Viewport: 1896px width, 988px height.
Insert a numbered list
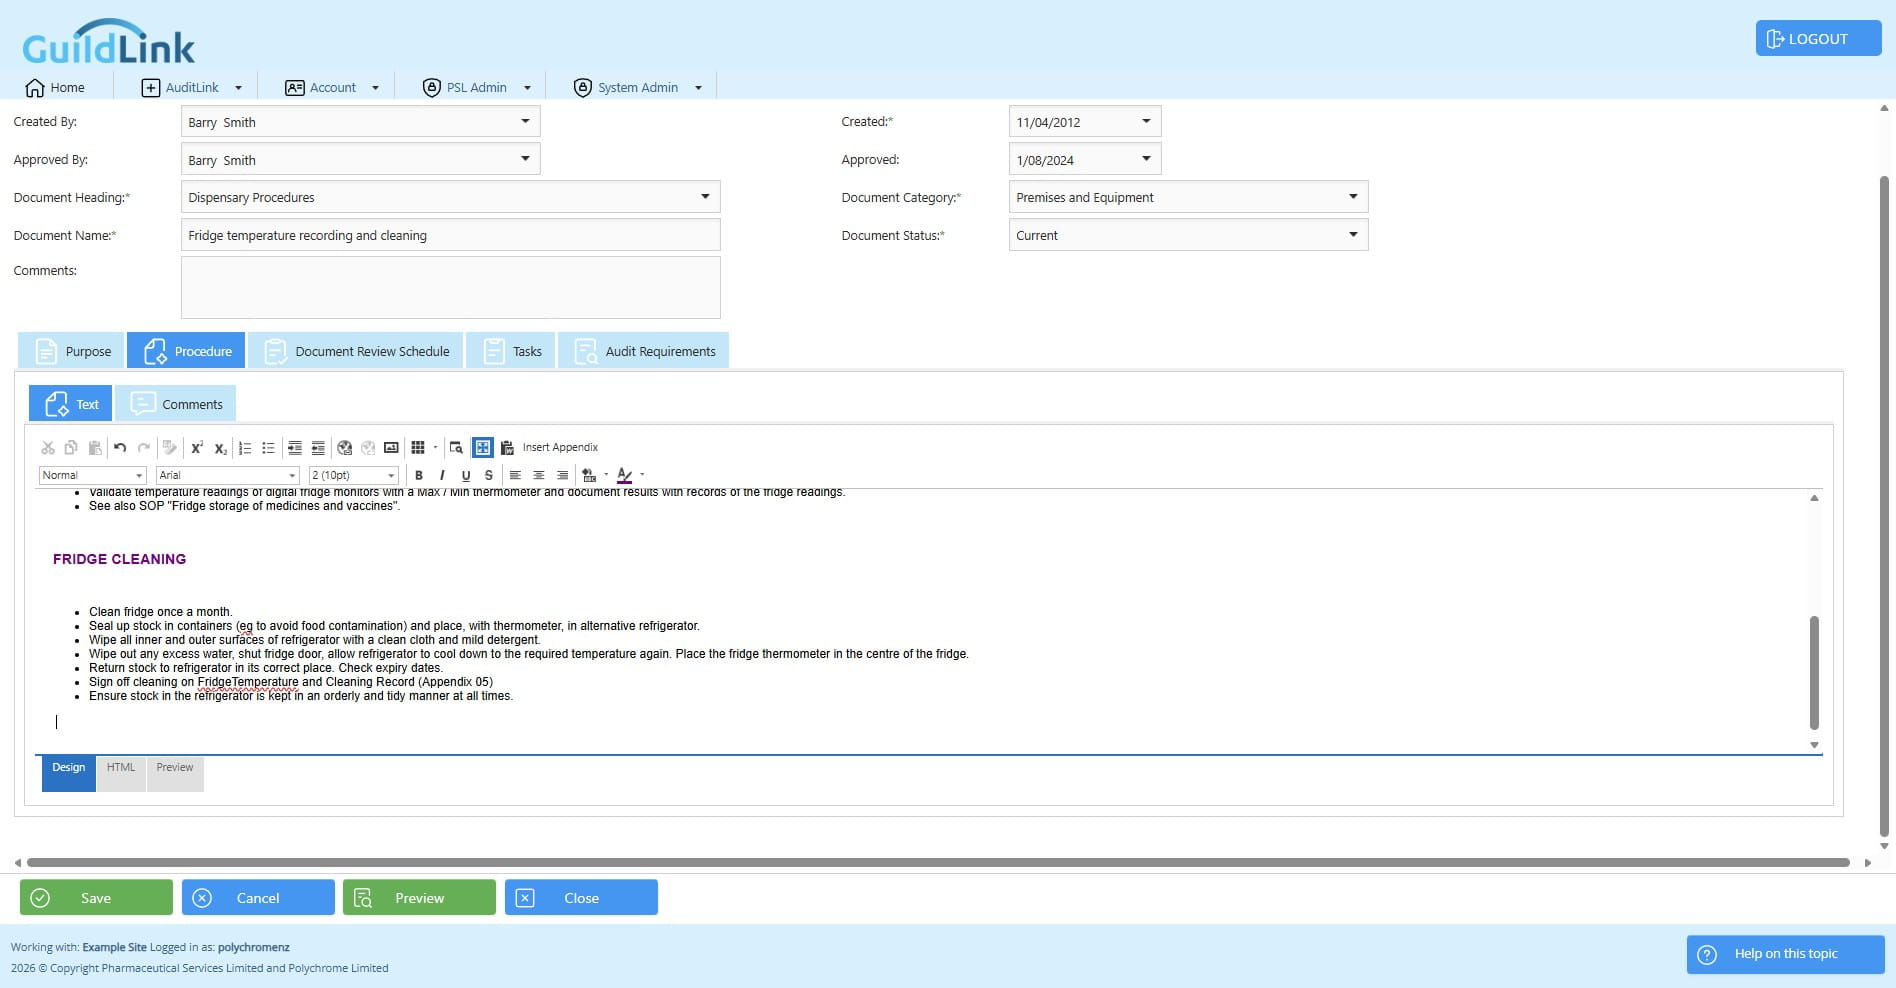pos(245,448)
